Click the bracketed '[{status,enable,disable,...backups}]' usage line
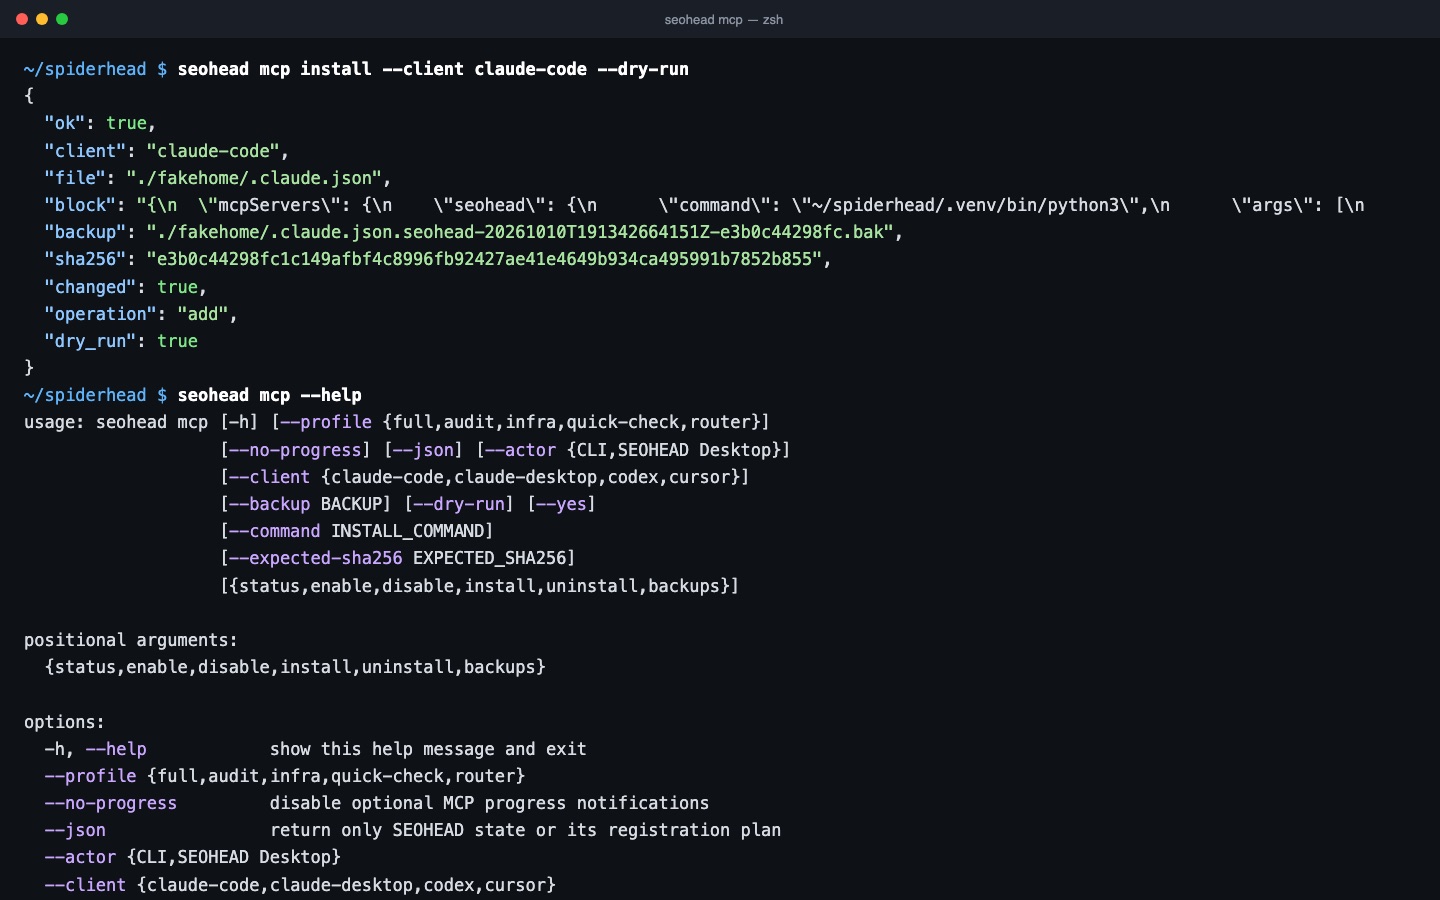This screenshot has height=900, width=1440. (480, 586)
